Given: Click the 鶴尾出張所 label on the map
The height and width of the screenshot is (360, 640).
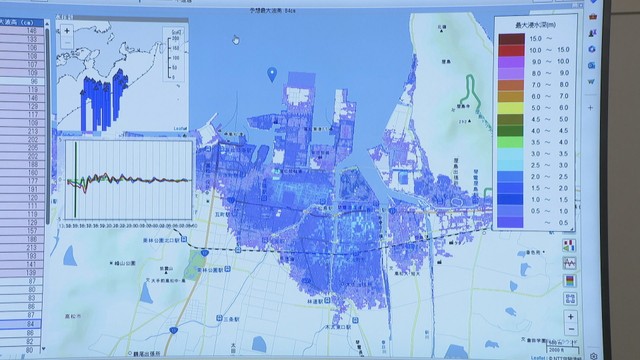Looking at the screenshot, I should coord(147,353).
